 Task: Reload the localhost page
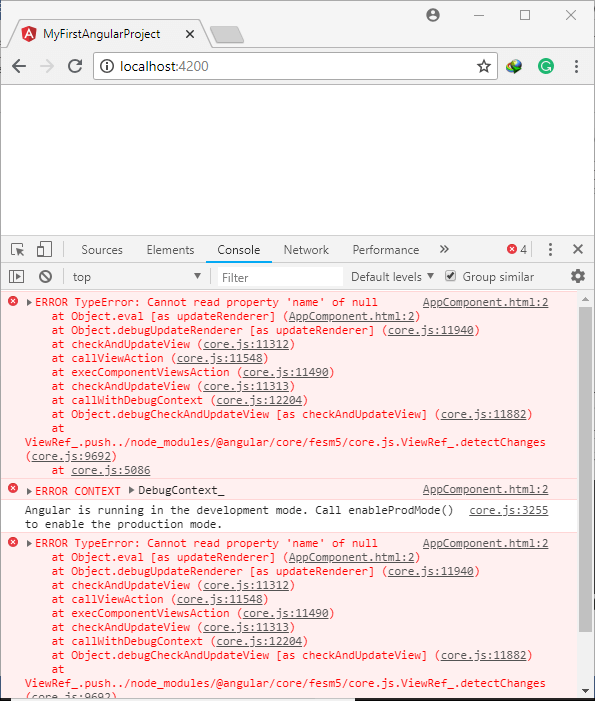click(75, 67)
